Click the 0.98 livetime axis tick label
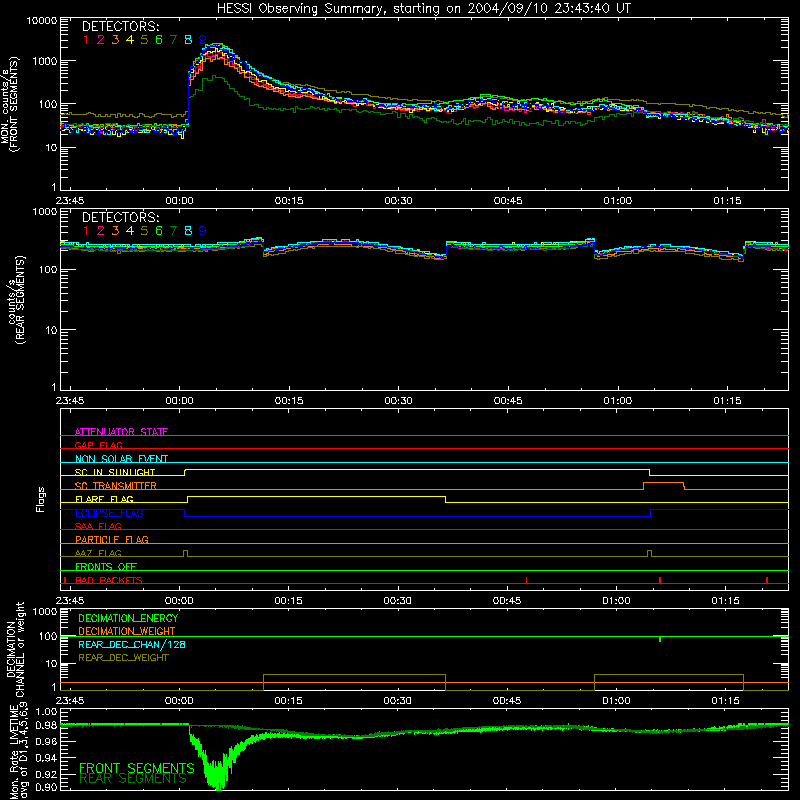The width and height of the screenshot is (800, 800). coord(46,725)
